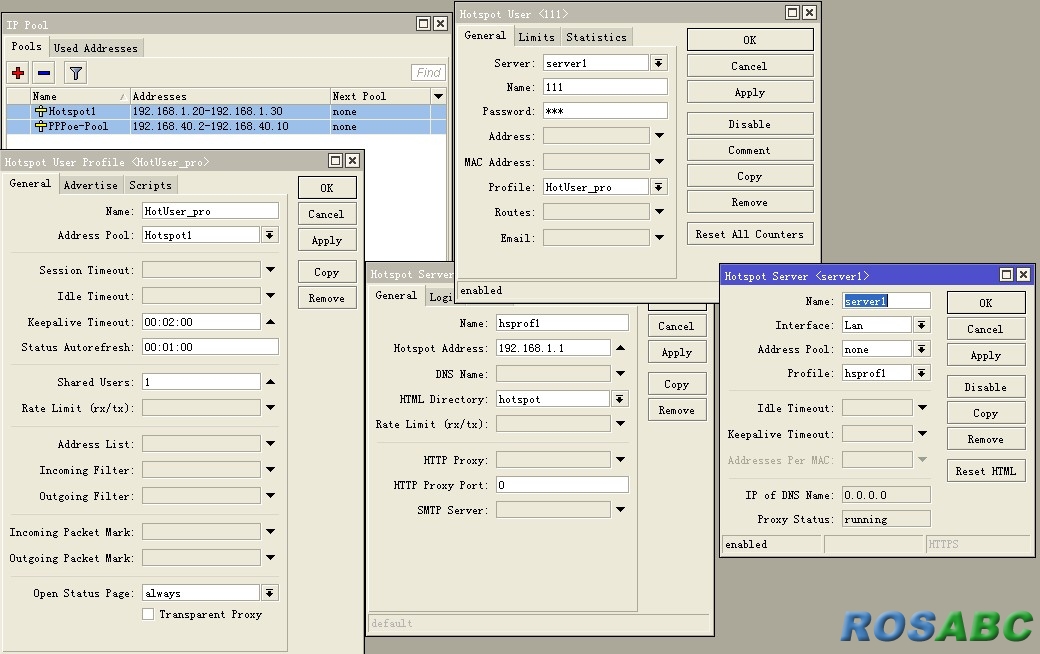Expand the Address List field
Viewport: 1040px width, 654px height.
coord(271,443)
